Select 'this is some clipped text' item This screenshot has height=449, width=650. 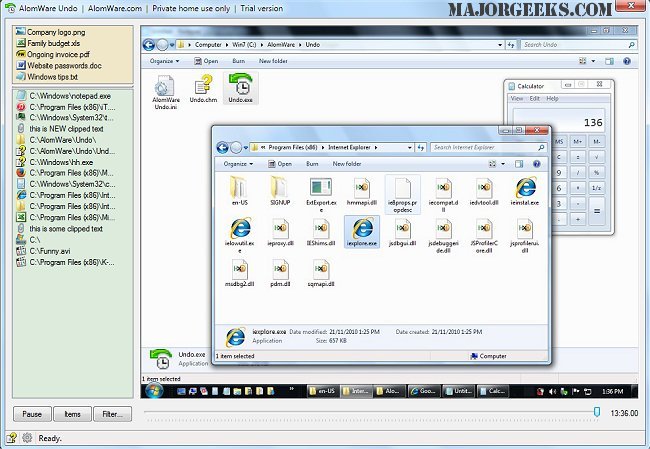coord(60,228)
